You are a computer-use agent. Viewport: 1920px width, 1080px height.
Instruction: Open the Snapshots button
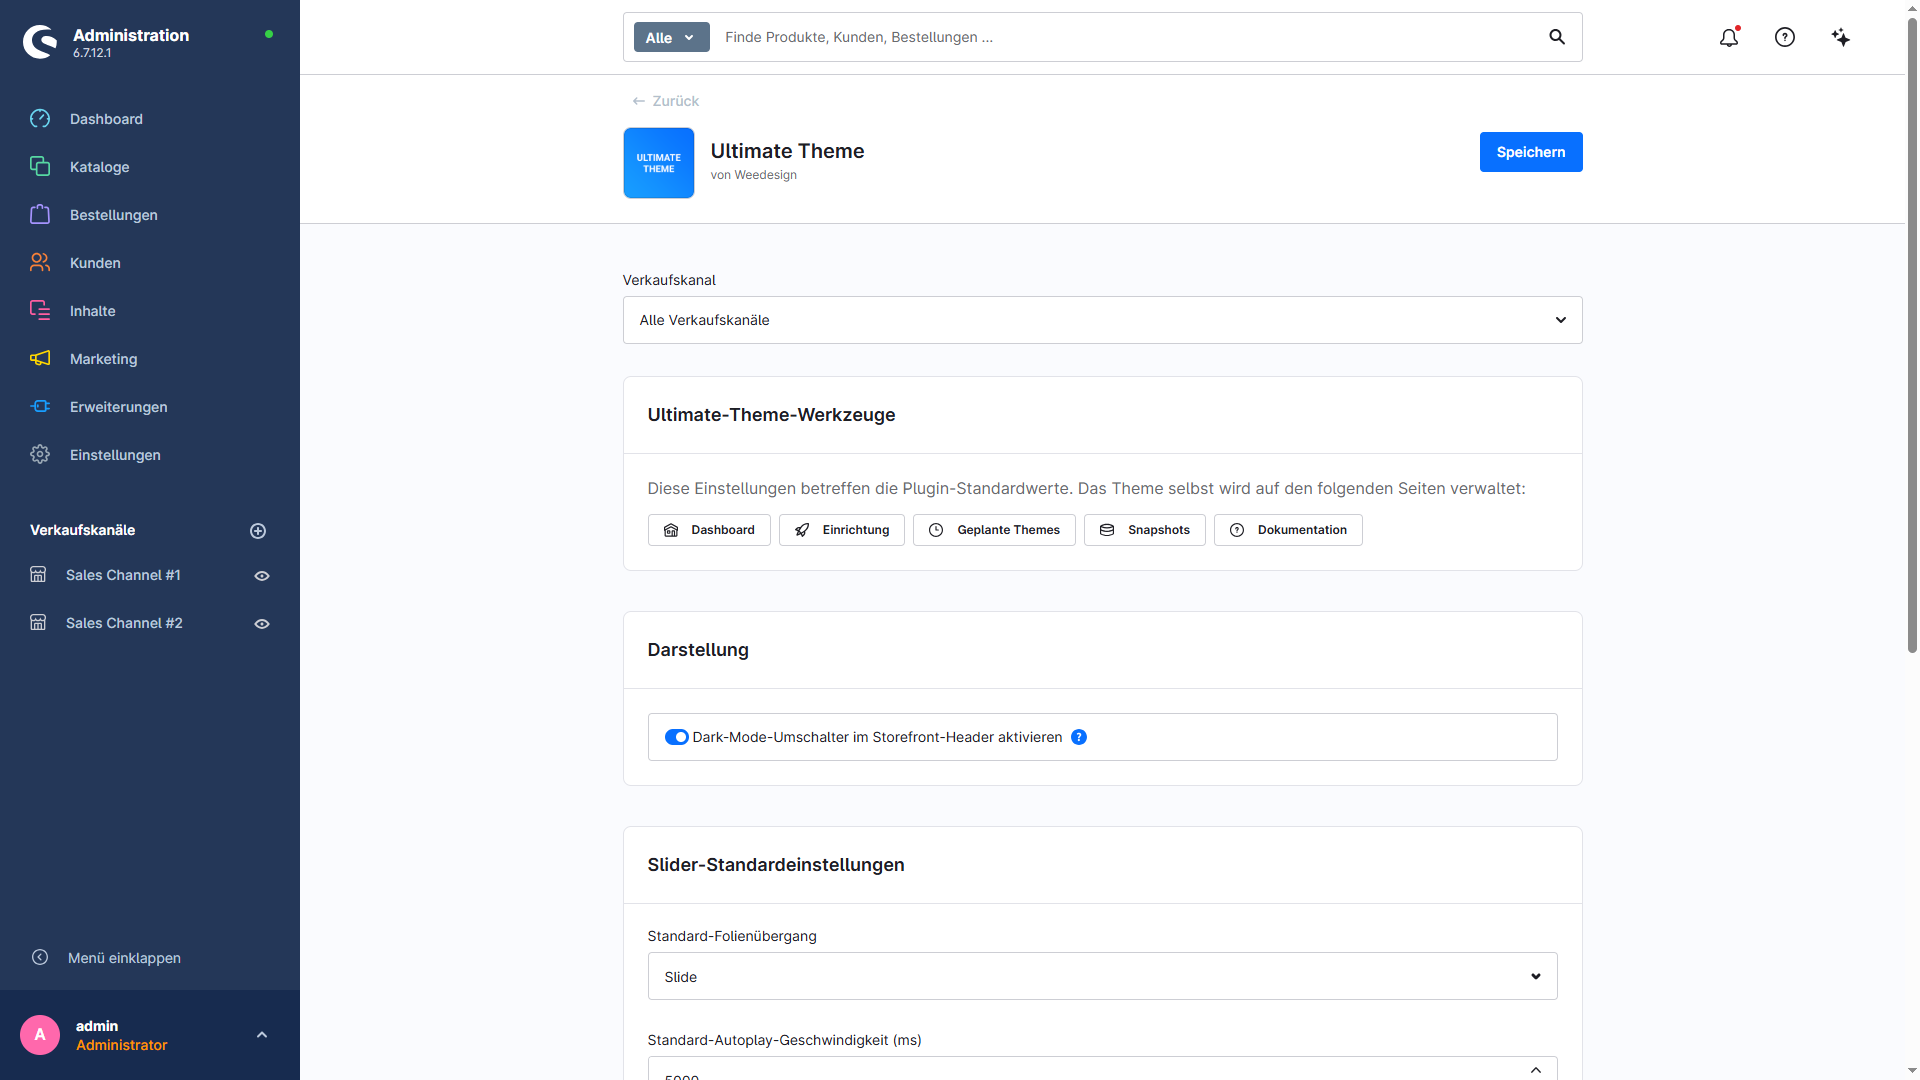click(1145, 530)
